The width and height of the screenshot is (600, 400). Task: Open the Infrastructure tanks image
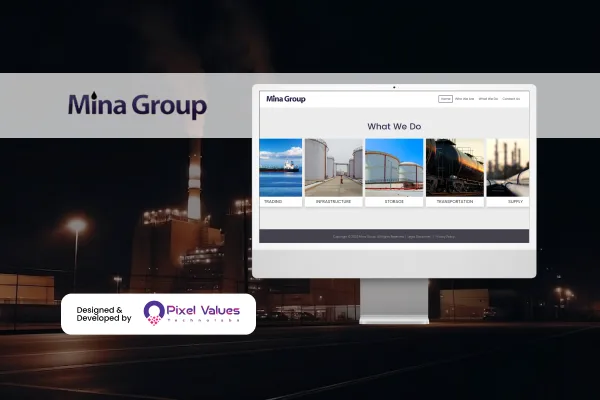pos(333,167)
